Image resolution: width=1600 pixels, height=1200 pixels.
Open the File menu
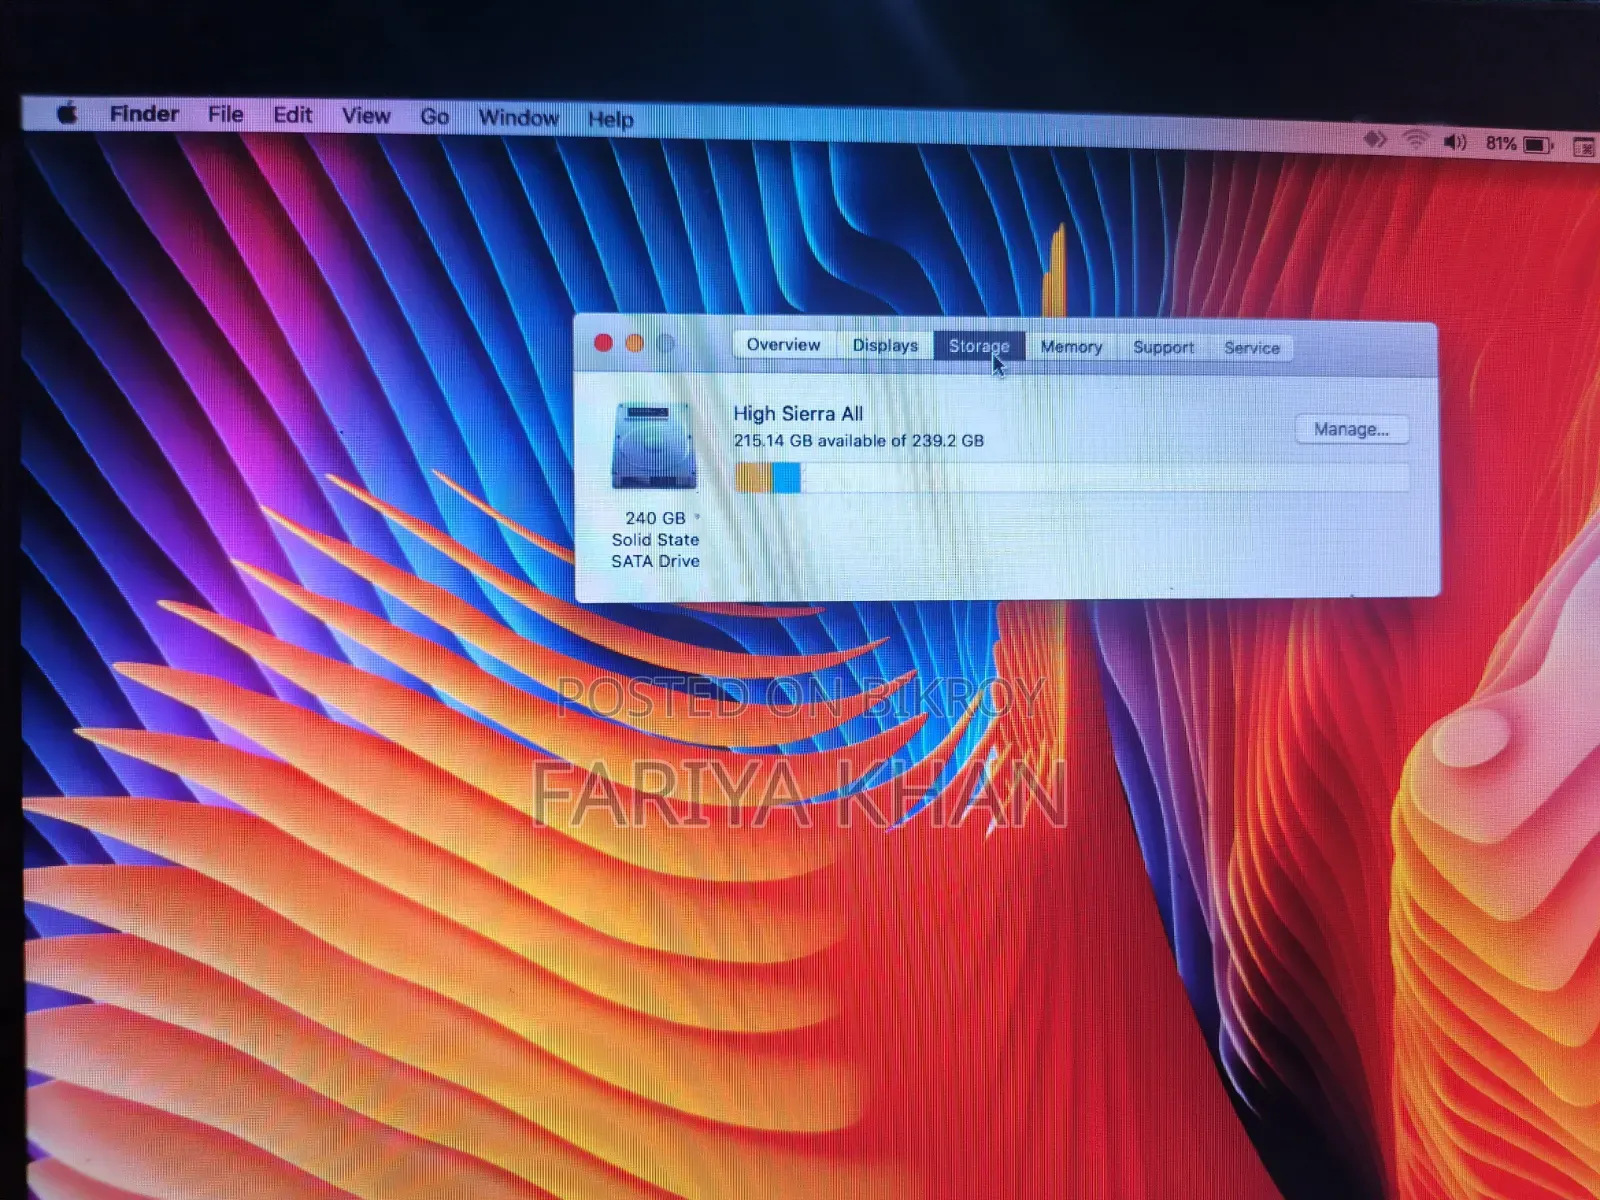pos(225,115)
